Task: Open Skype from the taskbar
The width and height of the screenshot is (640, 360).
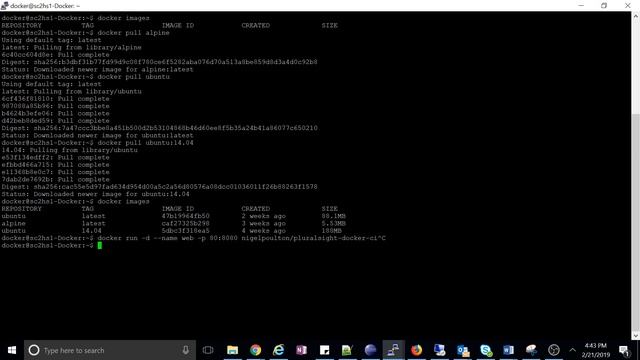Action: coord(486,350)
